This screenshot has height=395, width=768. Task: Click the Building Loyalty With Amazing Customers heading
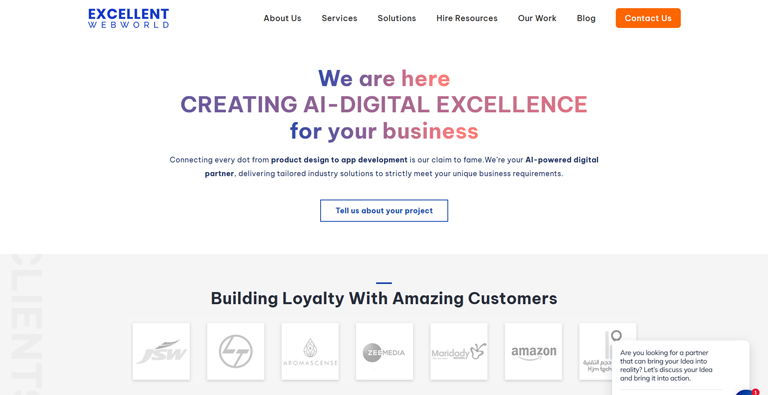click(384, 298)
